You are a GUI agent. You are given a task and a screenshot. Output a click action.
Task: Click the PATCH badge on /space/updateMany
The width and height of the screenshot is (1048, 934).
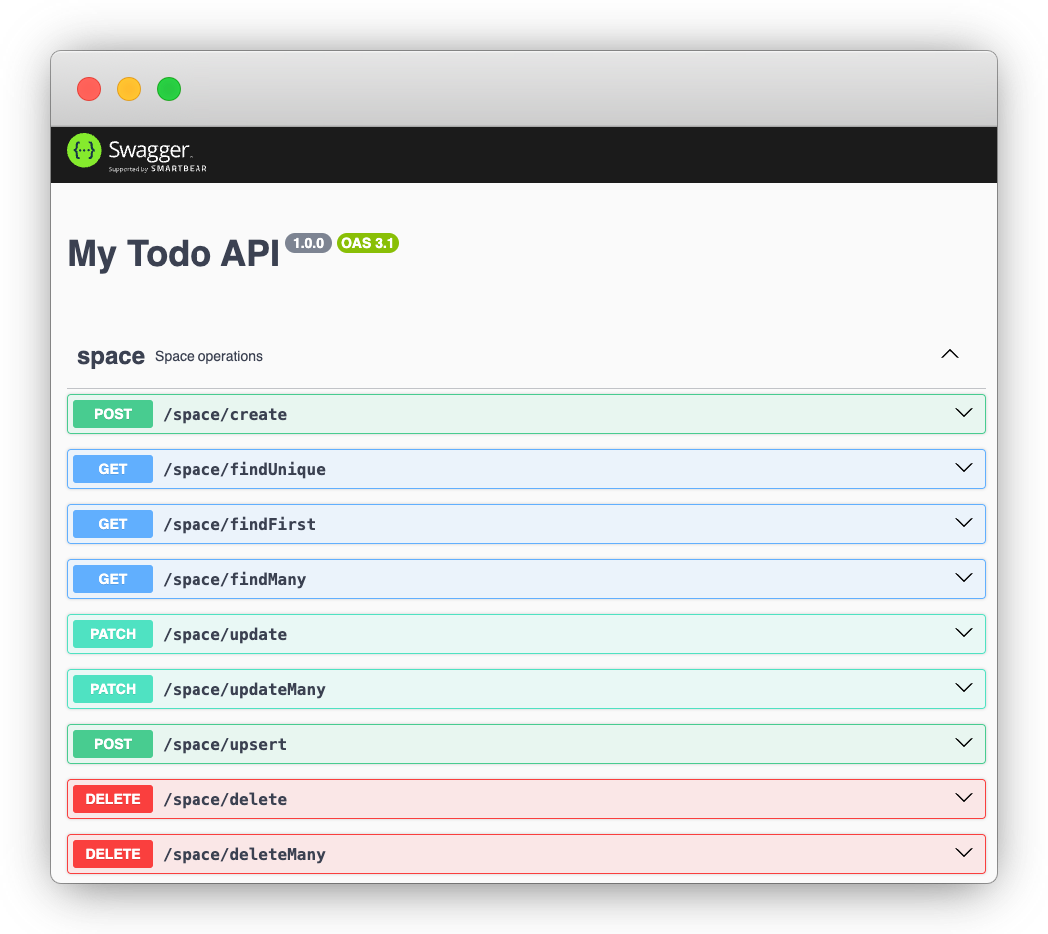click(x=112, y=688)
